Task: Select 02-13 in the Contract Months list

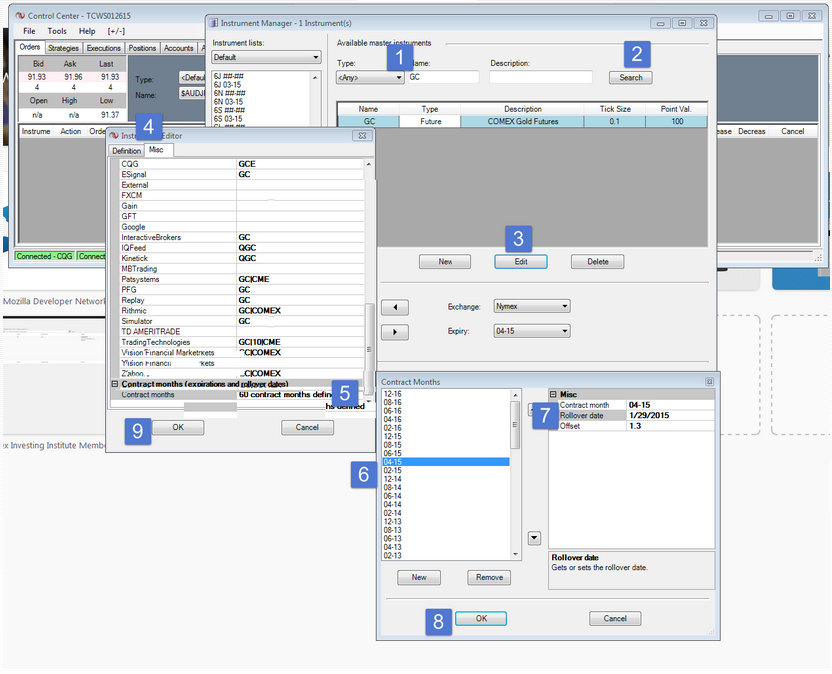Action: (446, 556)
